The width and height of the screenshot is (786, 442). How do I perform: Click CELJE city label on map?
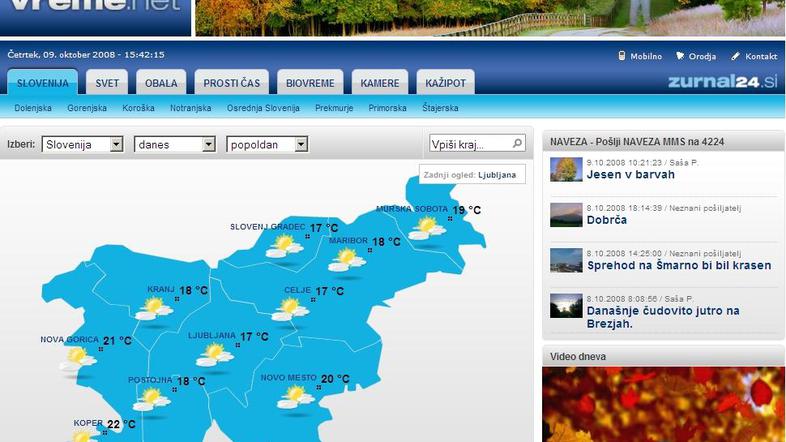click(297, 290)
